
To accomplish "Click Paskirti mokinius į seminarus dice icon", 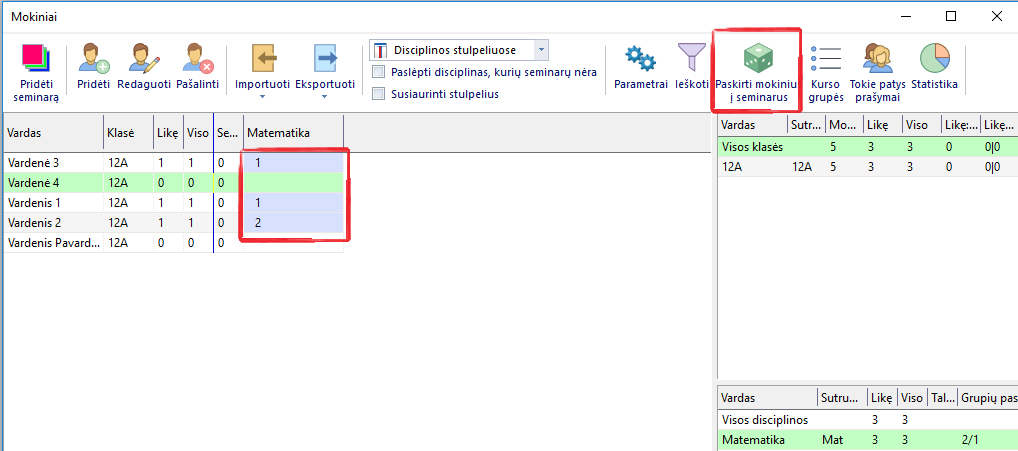I will pyautogui.click(x=757, y=60).
